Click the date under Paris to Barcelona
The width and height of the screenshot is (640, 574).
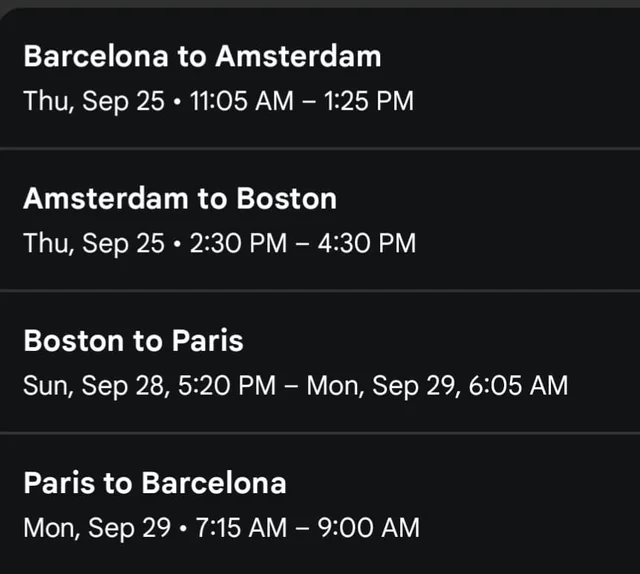96,527
